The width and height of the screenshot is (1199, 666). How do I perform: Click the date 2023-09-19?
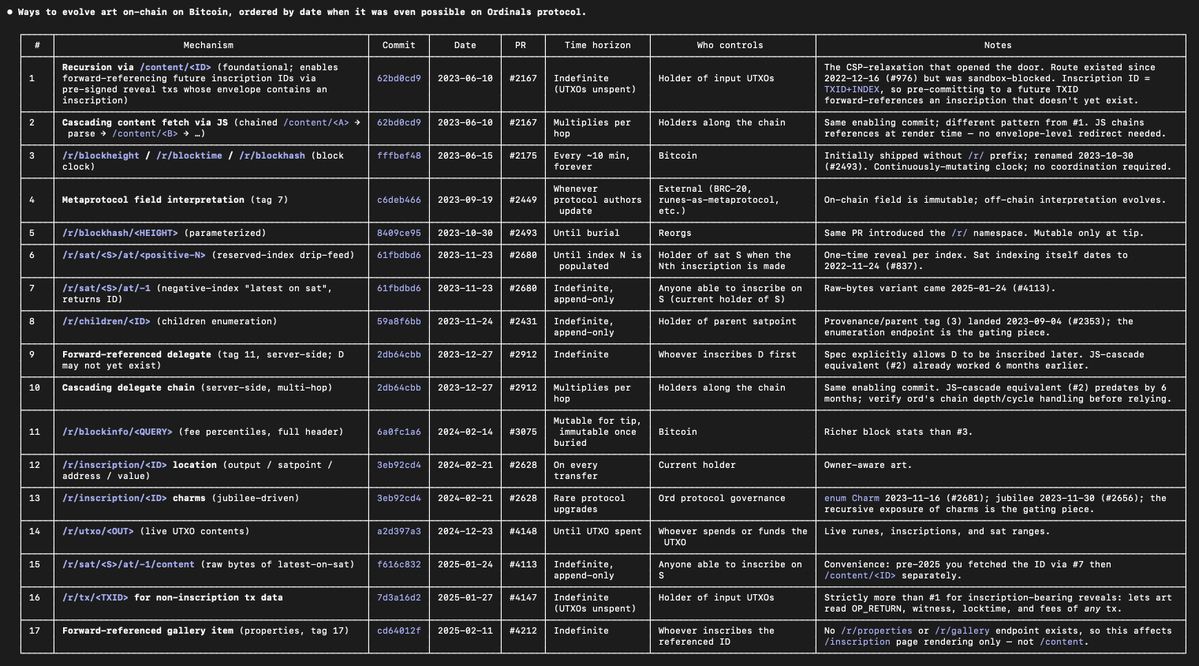click(465, 200)
